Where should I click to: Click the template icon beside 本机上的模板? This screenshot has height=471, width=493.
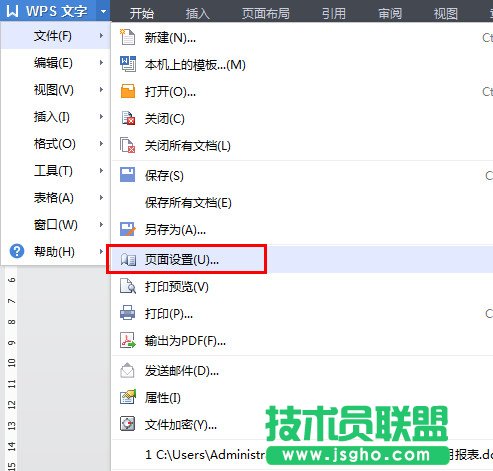(128, 64)
